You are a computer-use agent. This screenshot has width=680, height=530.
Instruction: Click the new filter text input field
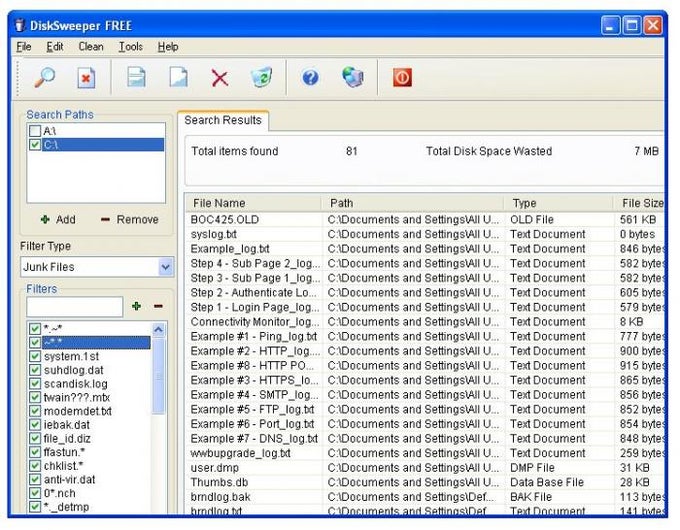tap(75, 307)
